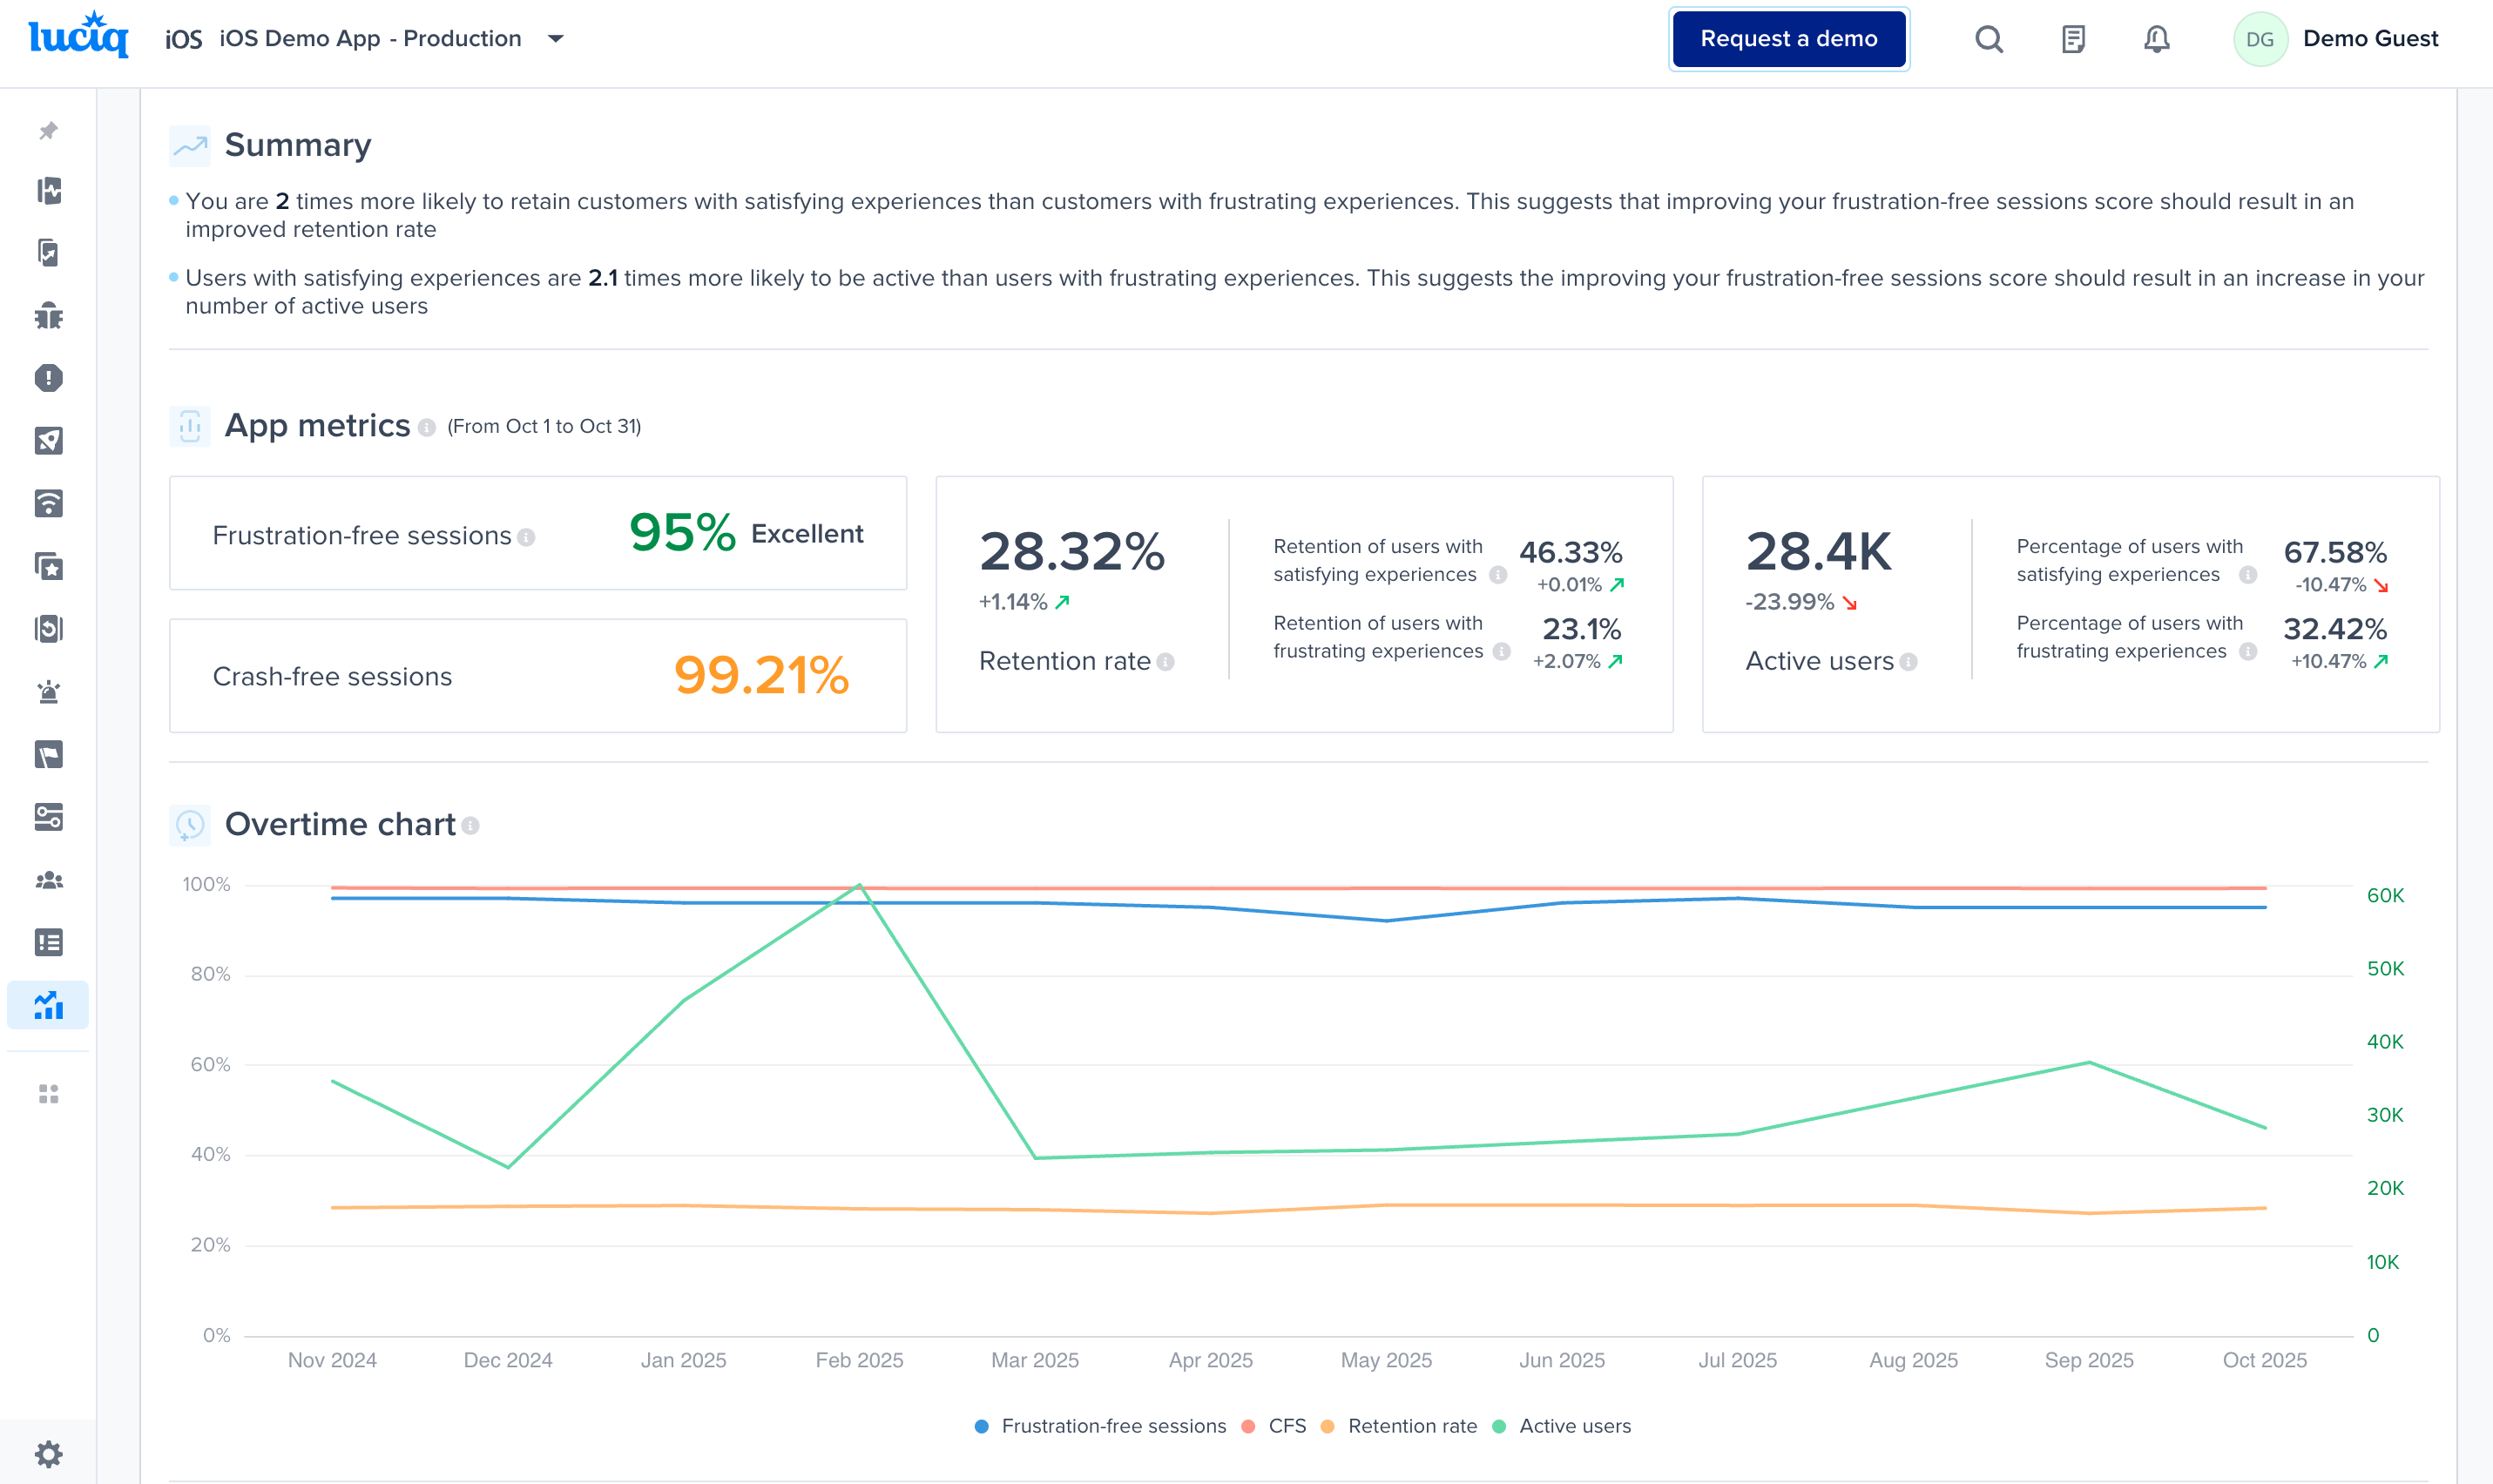Click Request a demo button
This screenshot has width=2493, height=1484.
coord(1788,39)
